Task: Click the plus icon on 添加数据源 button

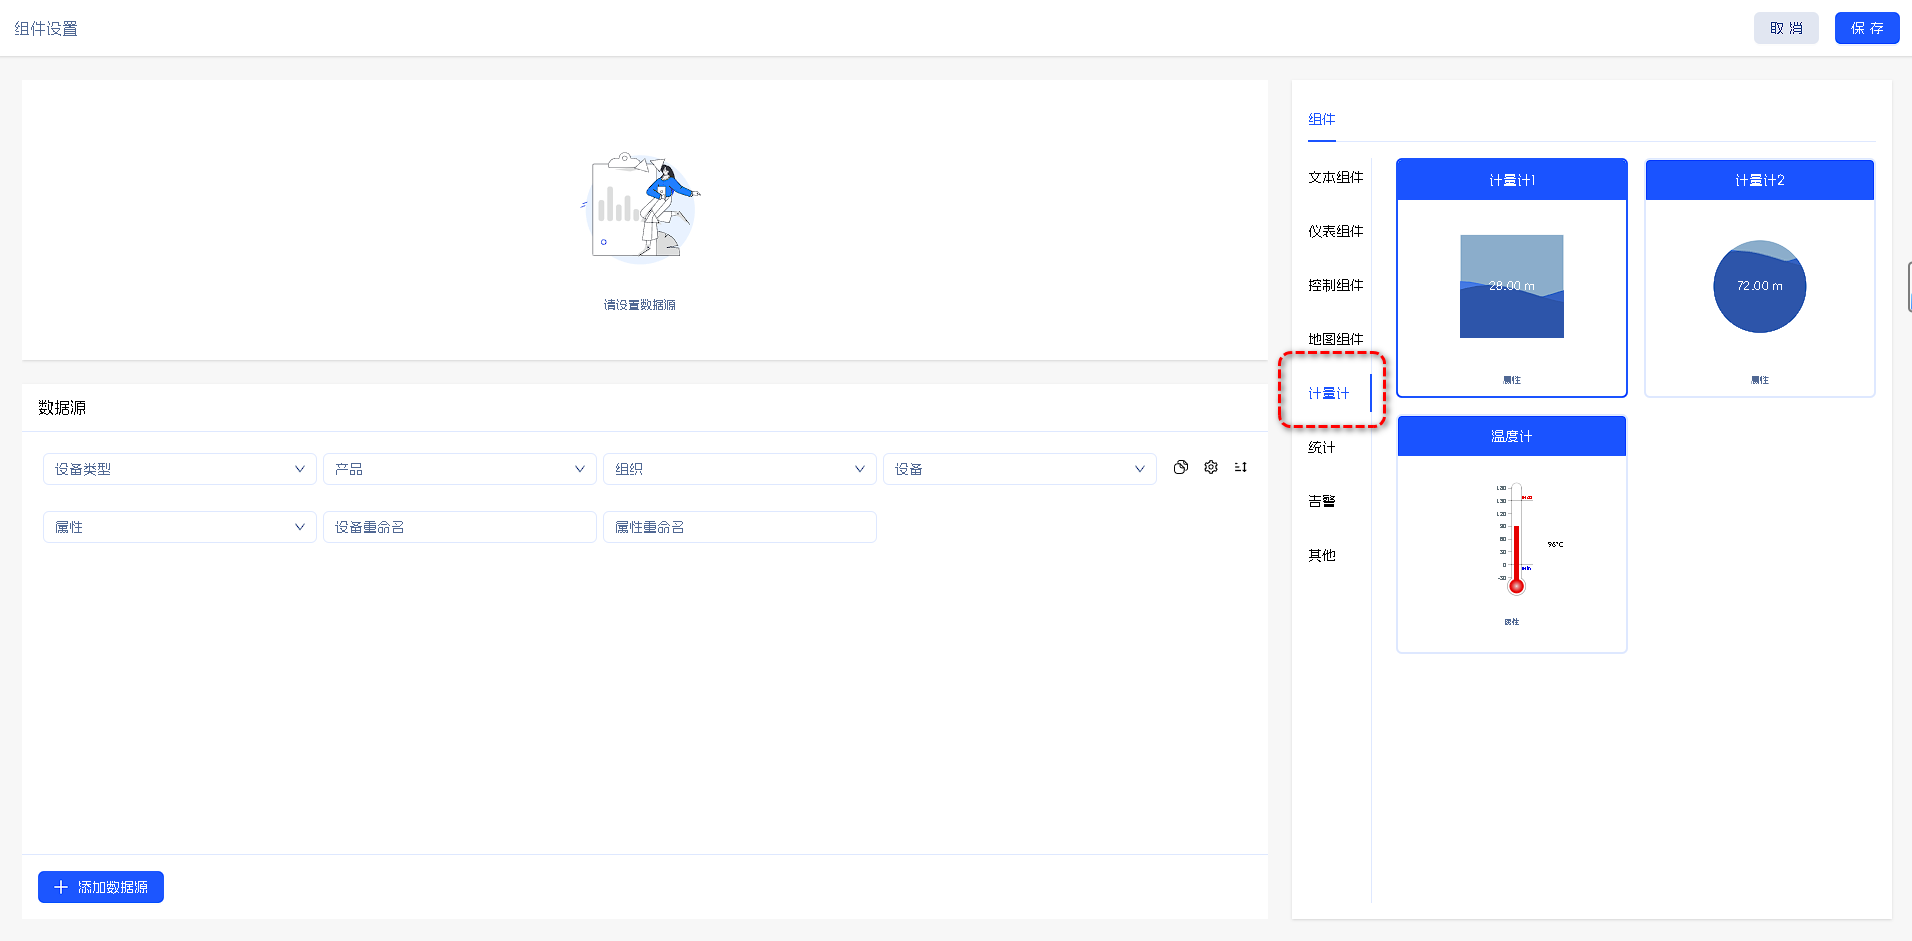Action: coord(61,887)
